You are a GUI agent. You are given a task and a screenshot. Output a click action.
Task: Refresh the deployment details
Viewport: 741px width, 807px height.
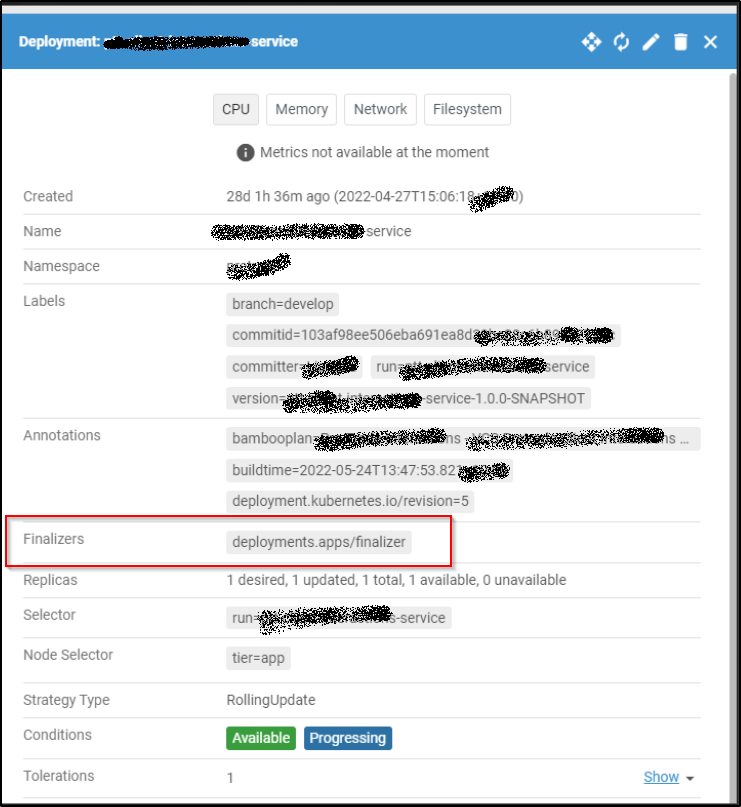click(621, 42)
